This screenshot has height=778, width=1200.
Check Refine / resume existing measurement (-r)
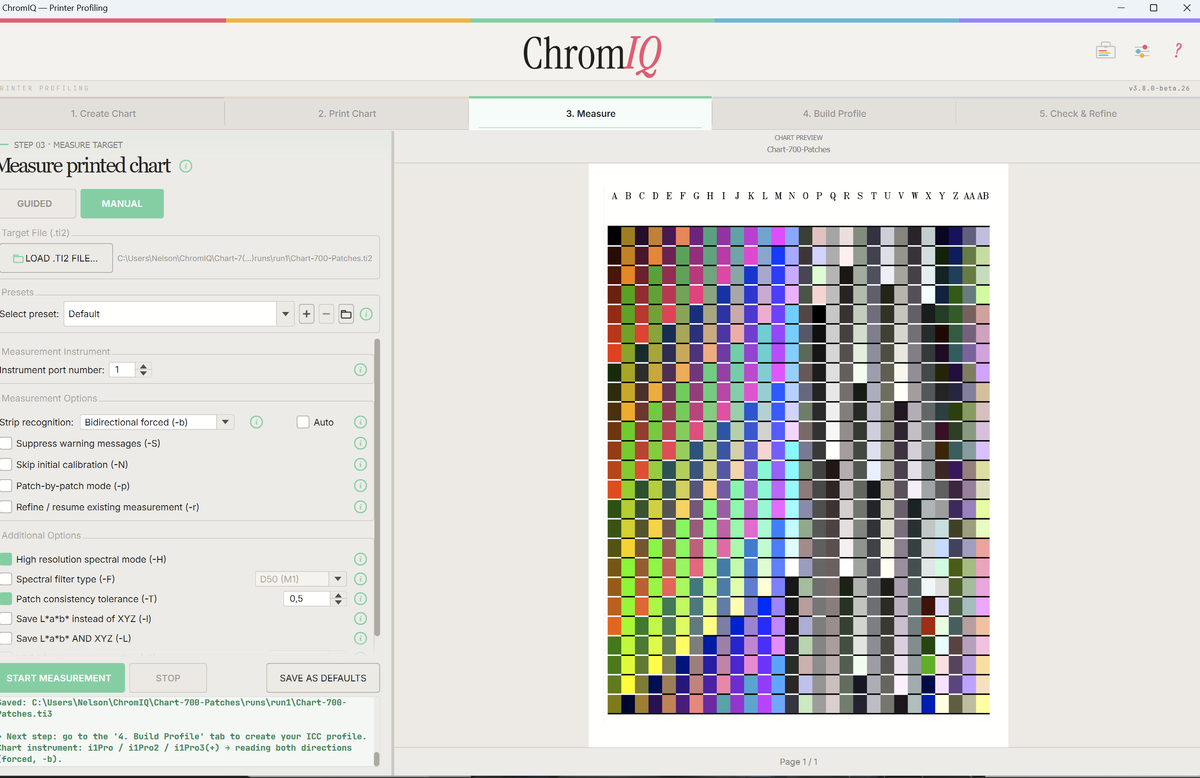click(6, 507)
